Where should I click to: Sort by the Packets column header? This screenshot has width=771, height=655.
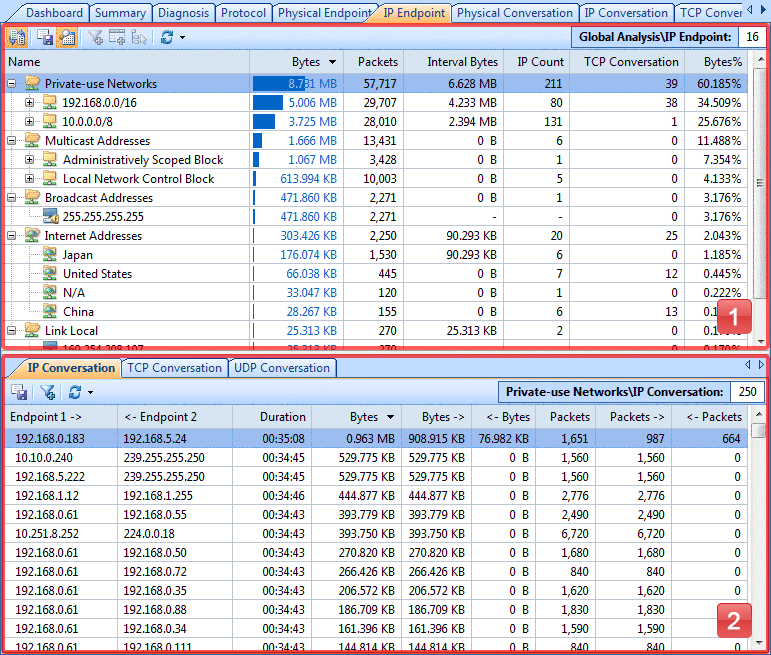tap(377, 62)
